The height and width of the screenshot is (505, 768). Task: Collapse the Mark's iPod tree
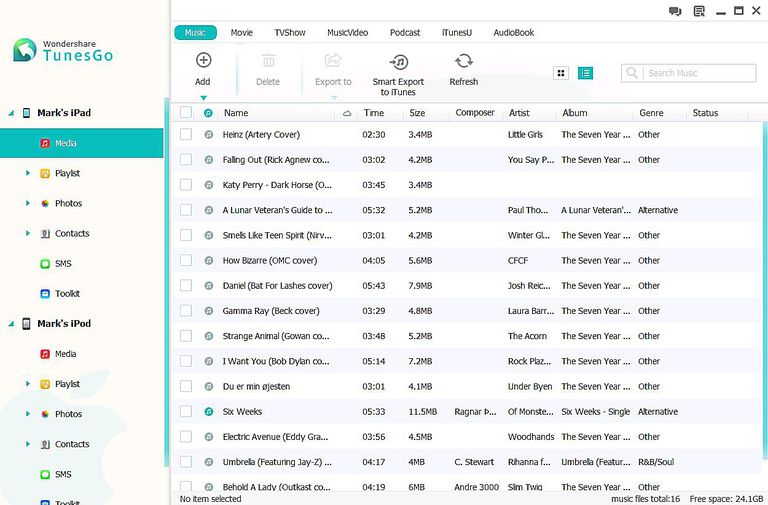[11, 324]
